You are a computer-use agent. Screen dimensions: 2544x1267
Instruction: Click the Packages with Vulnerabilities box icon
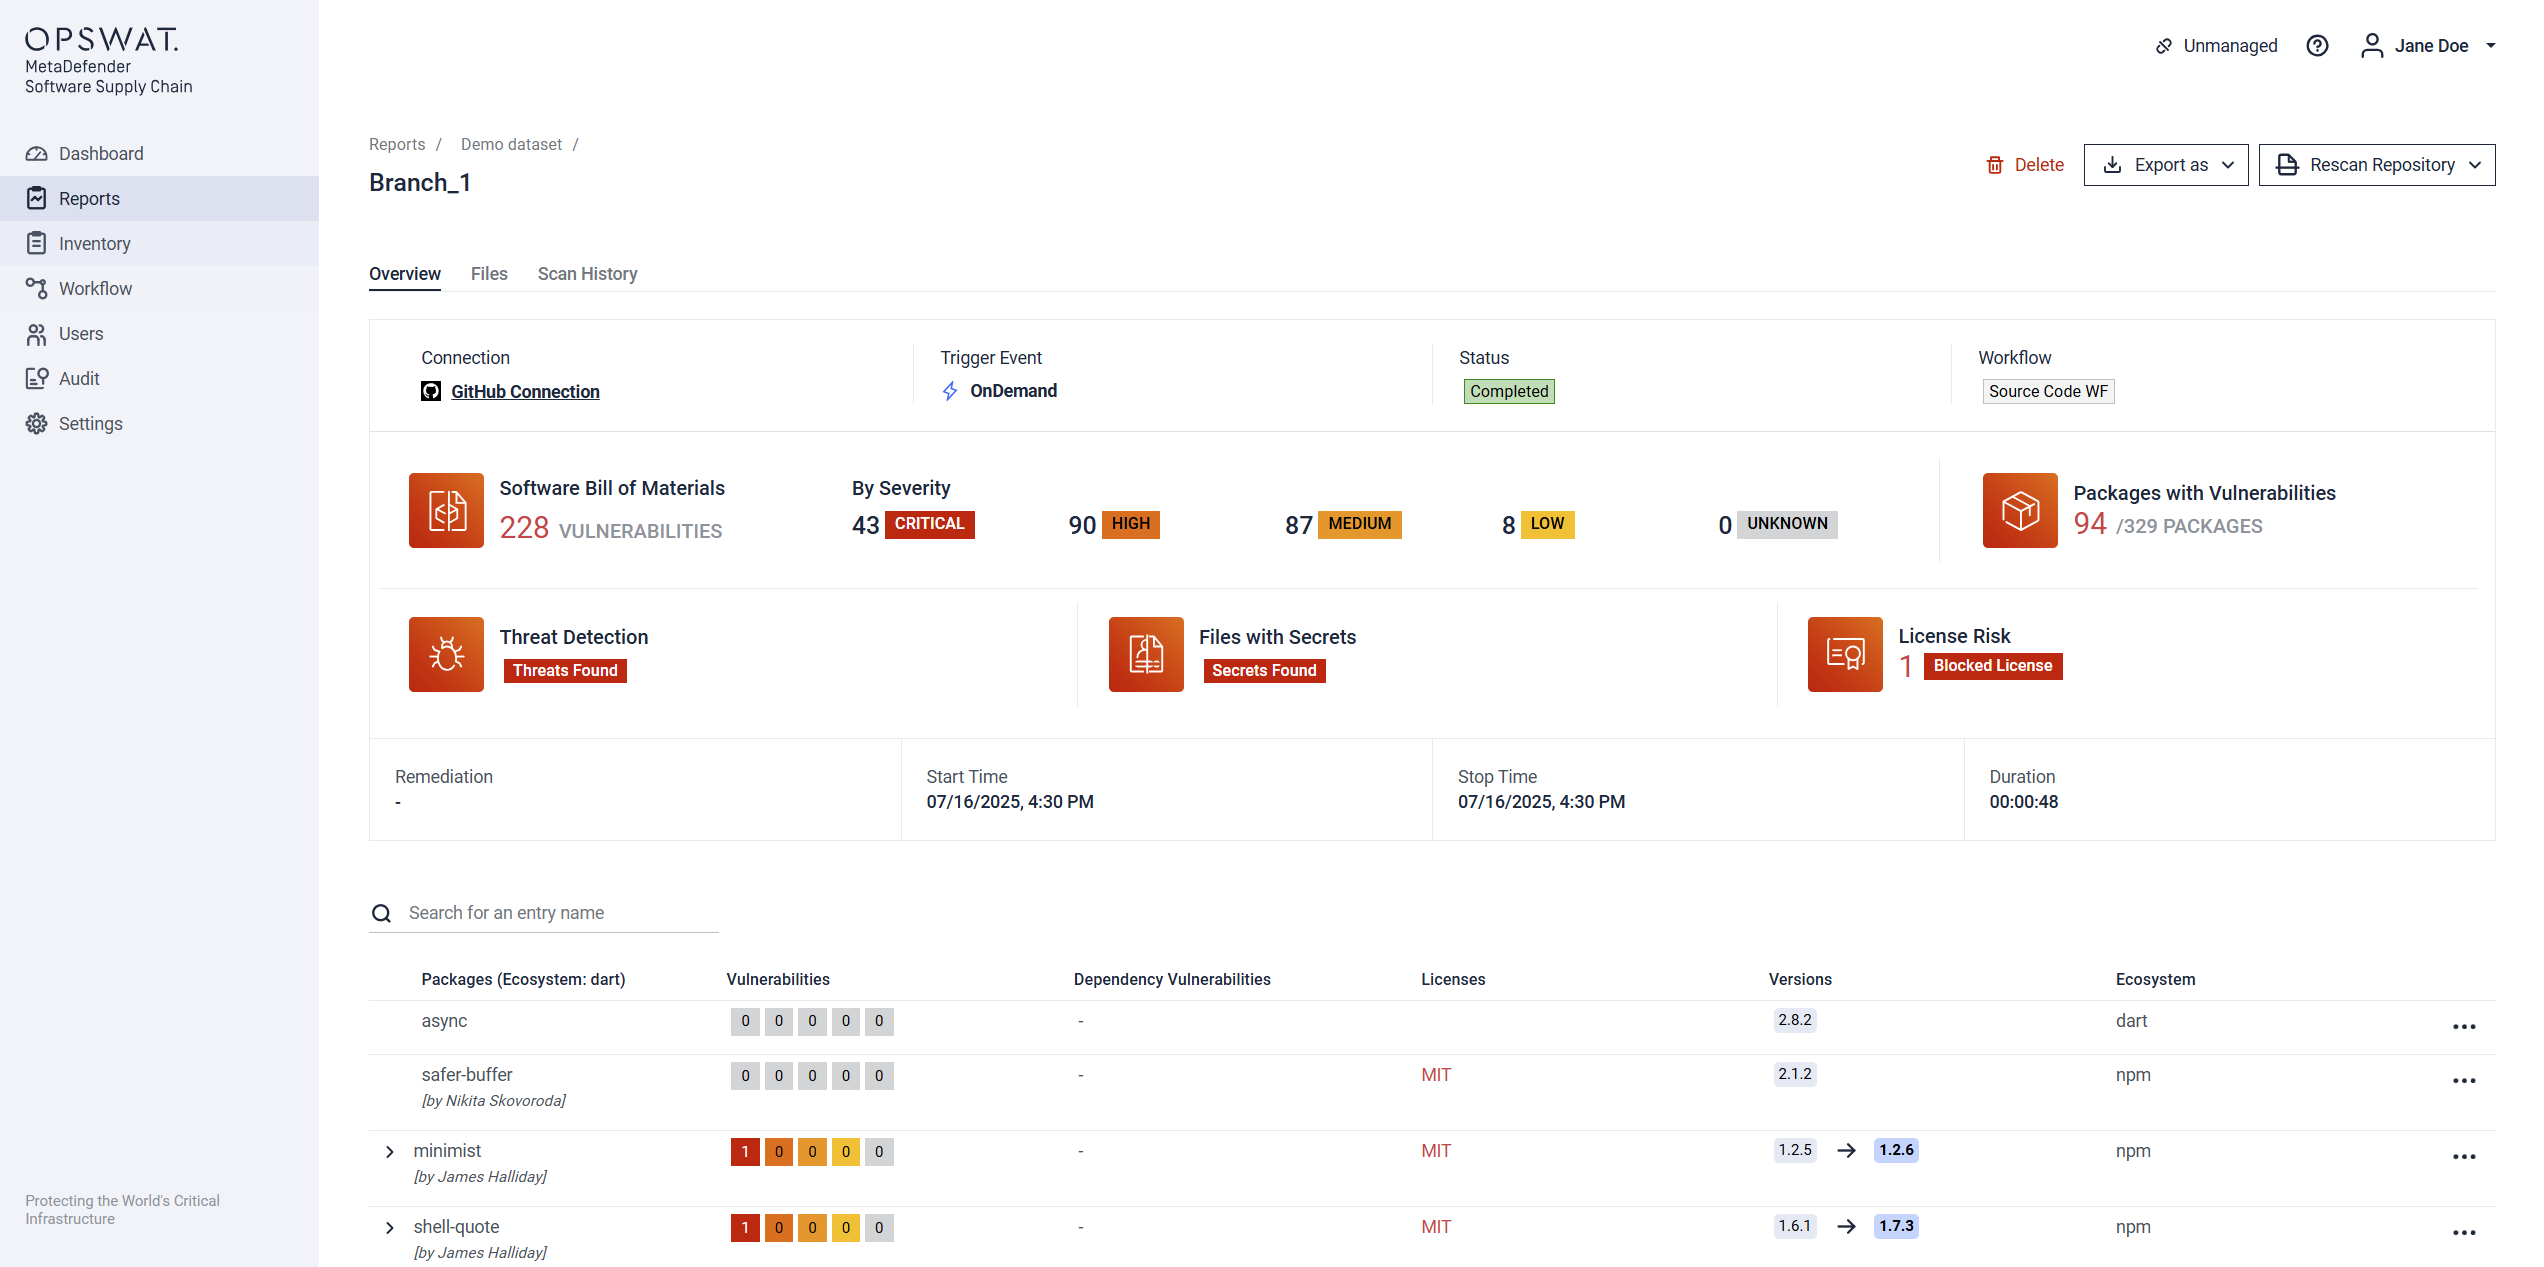click(x=2020, y=510)
